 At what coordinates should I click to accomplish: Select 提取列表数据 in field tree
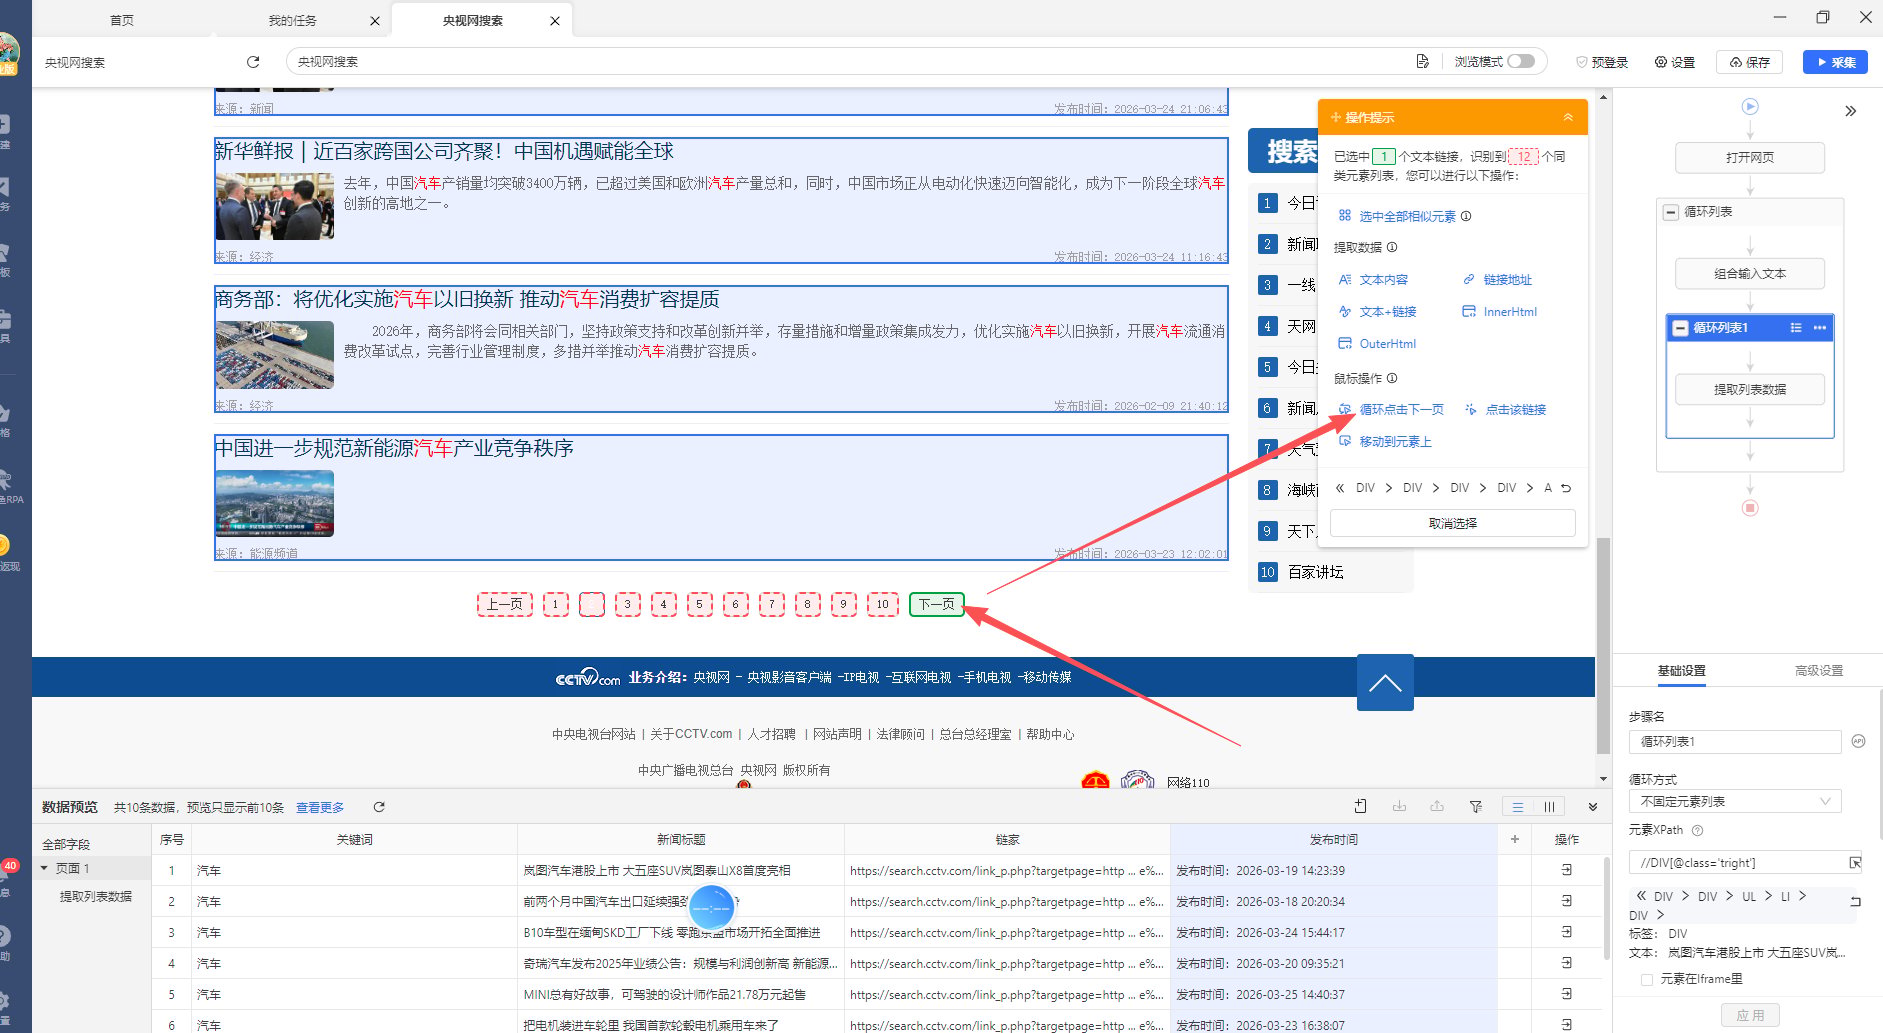click(x=96, y=897)
